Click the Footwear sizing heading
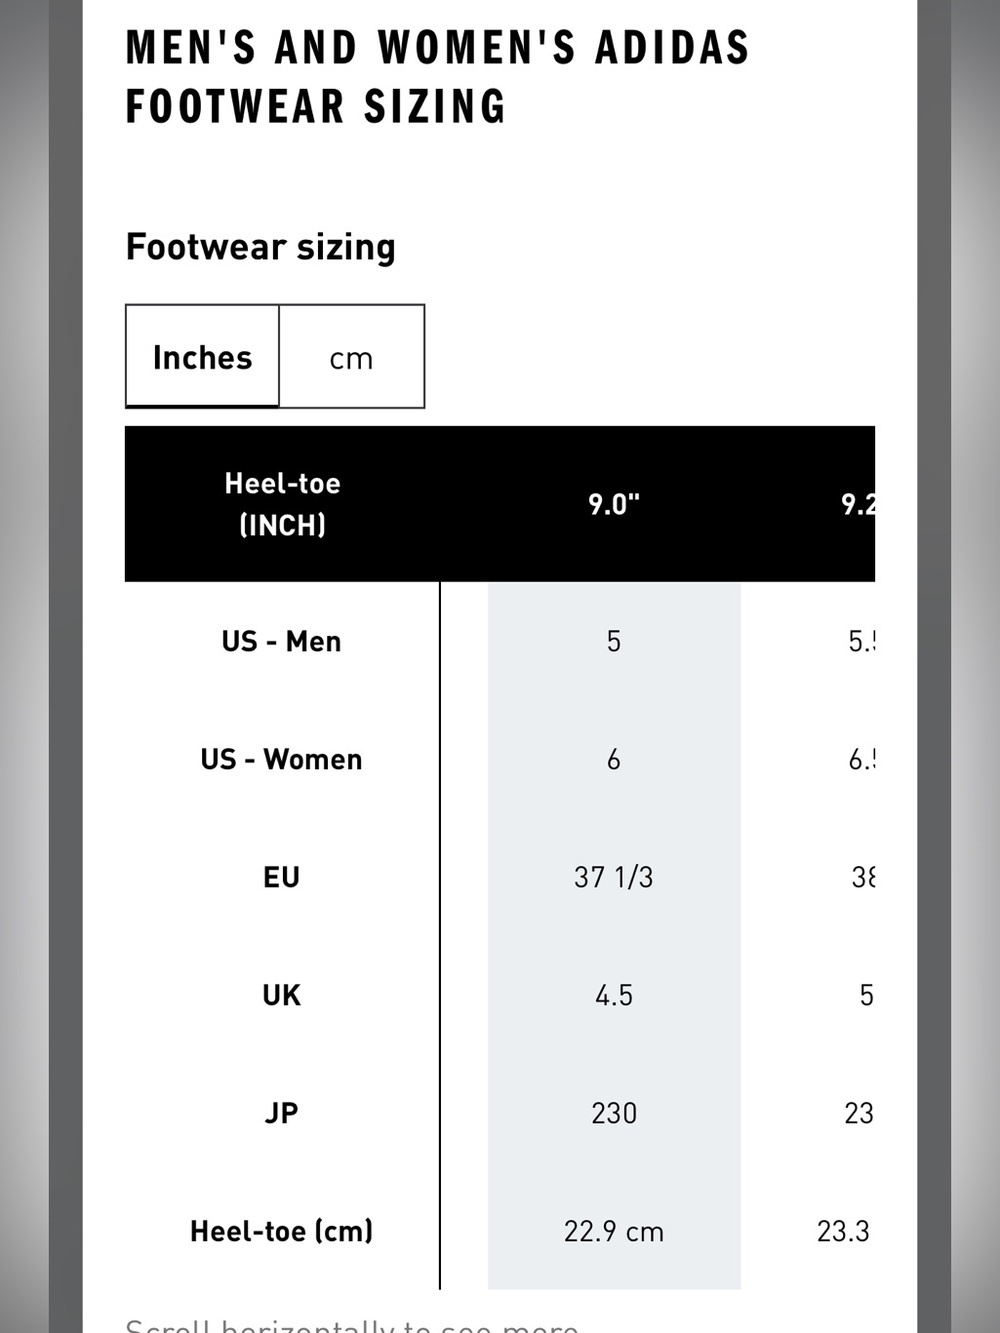 point(261,247)
